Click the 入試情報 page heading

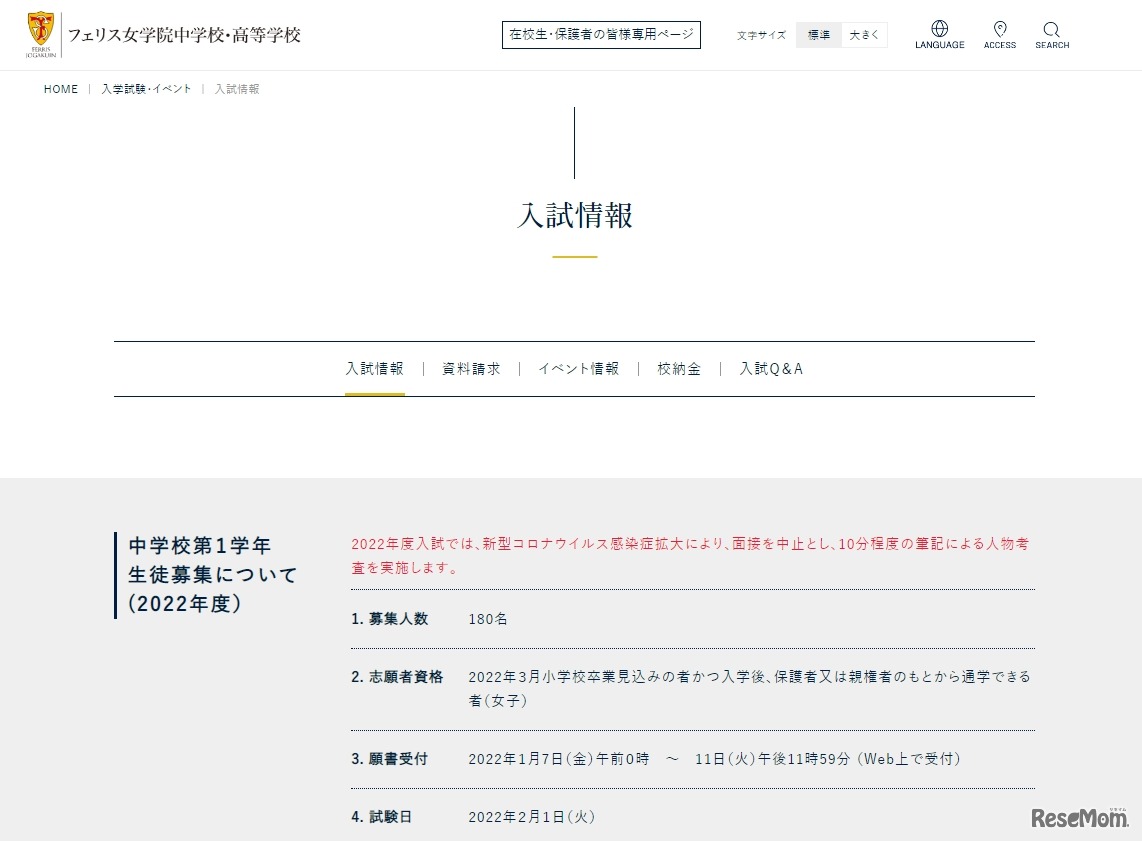coord(575,216)
